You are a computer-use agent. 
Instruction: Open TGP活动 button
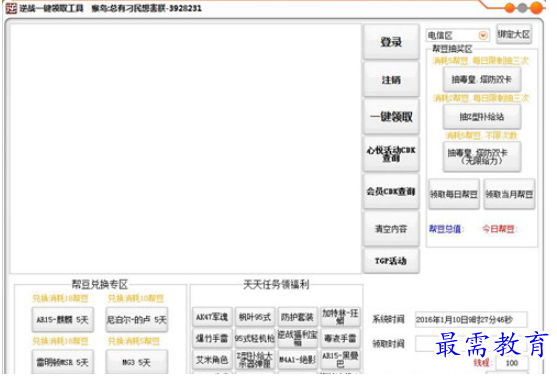391,261
